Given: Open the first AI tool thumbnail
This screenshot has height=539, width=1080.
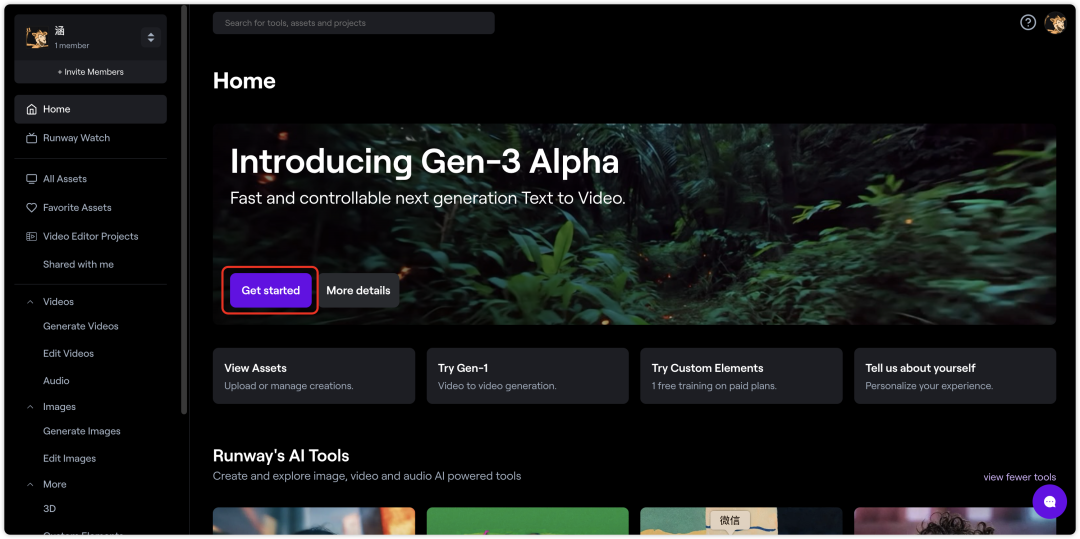Looking at the screenshot, I should [314, 521].
